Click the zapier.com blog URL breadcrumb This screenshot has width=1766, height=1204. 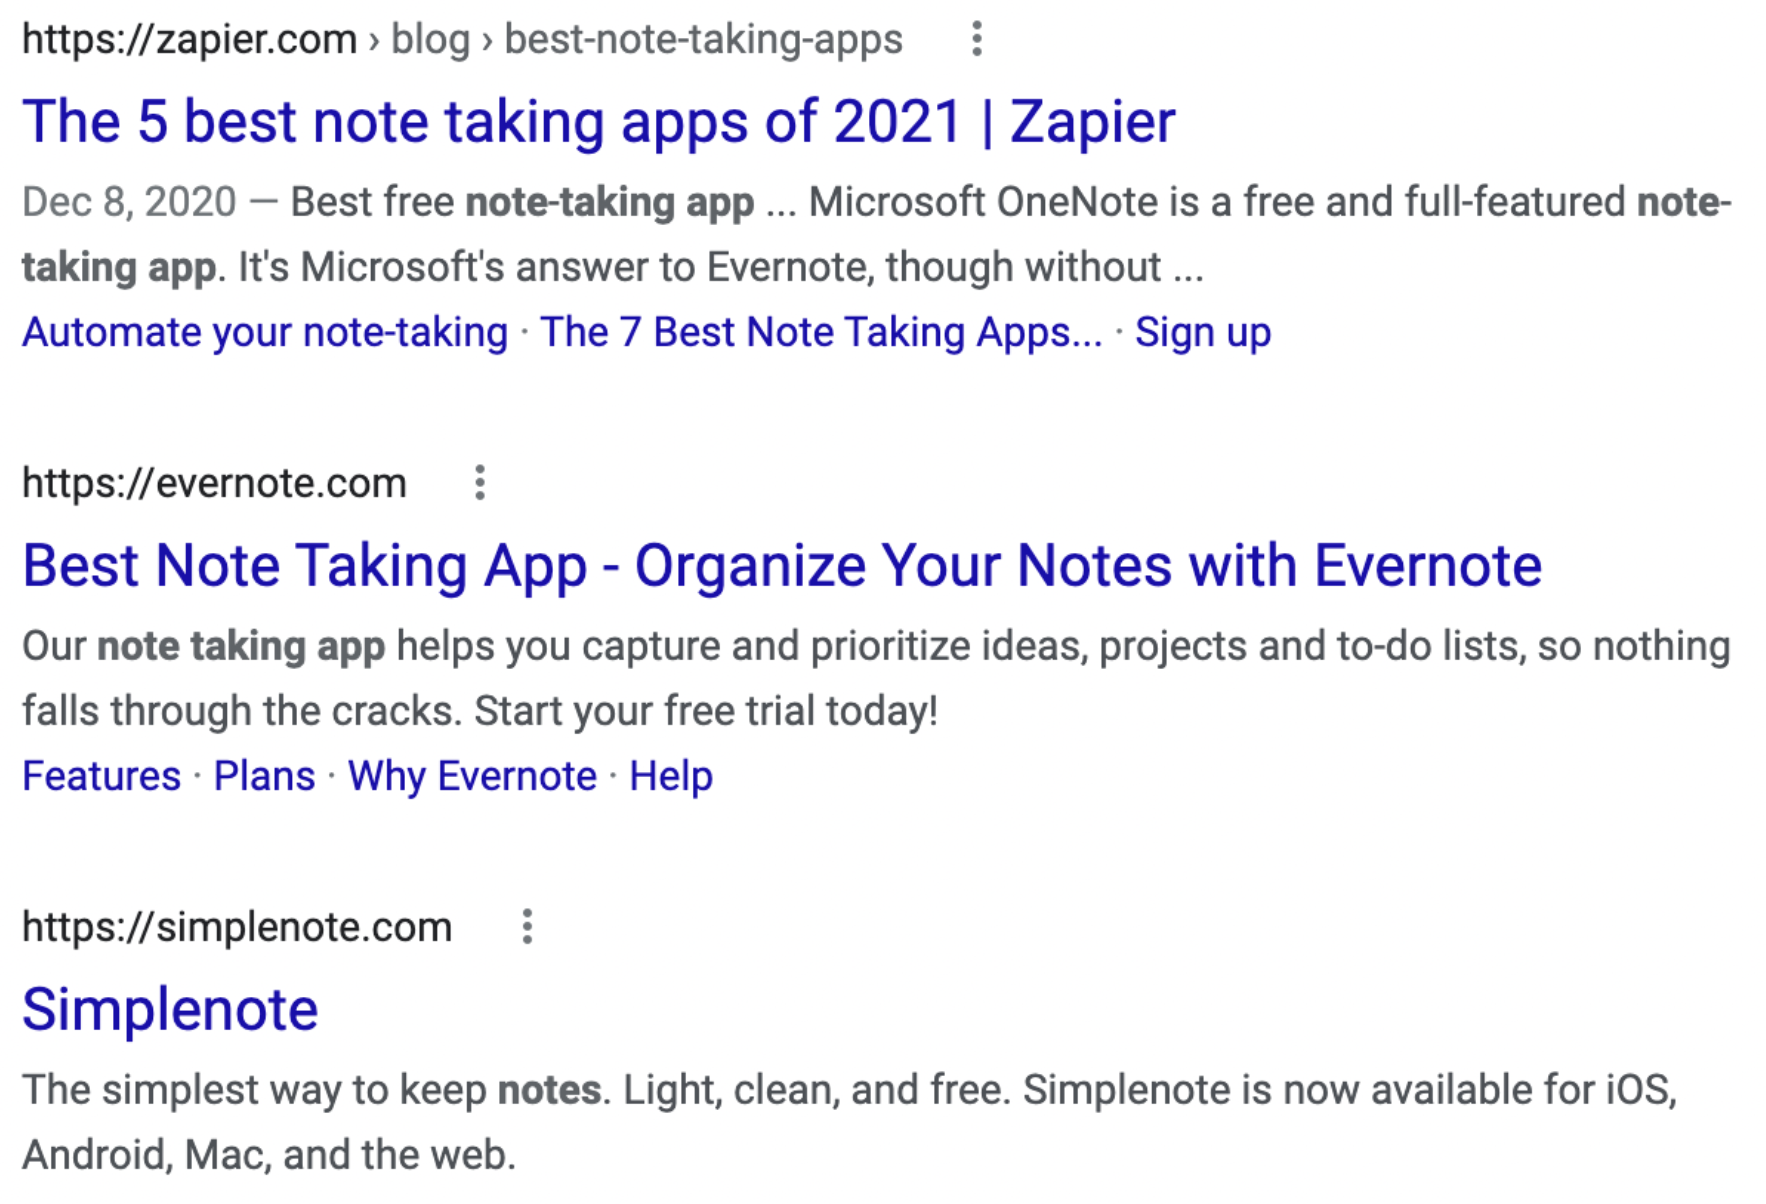pyautogui.click(x=462, y=40)
